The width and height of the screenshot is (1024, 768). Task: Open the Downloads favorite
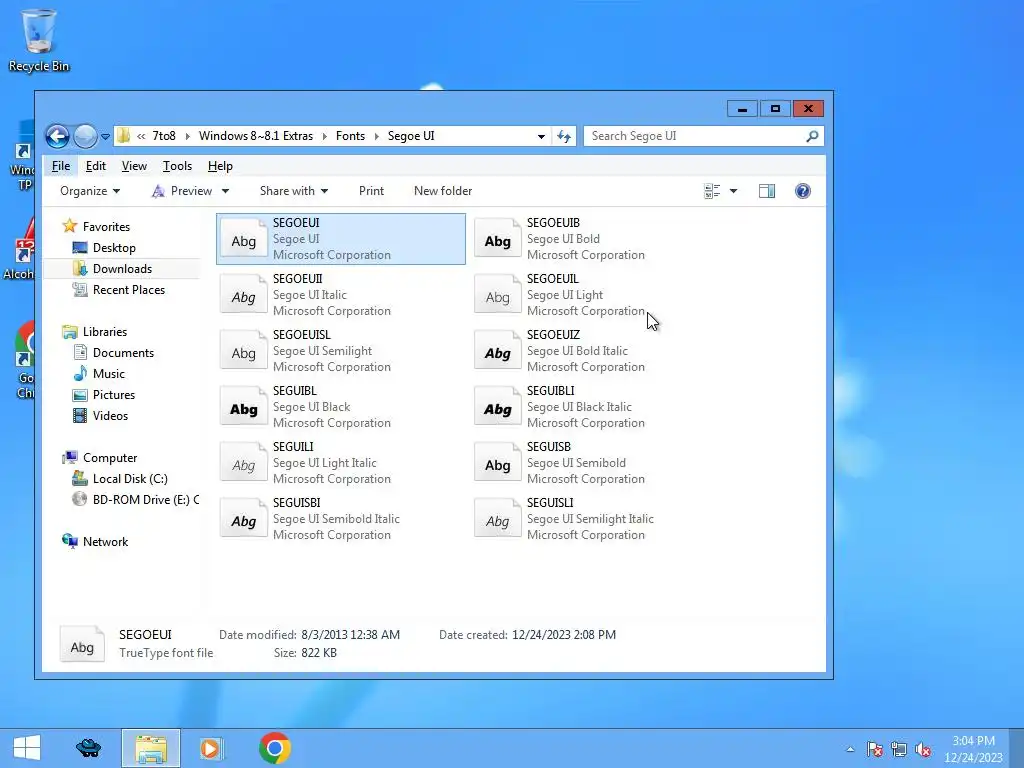click(112, 268)
